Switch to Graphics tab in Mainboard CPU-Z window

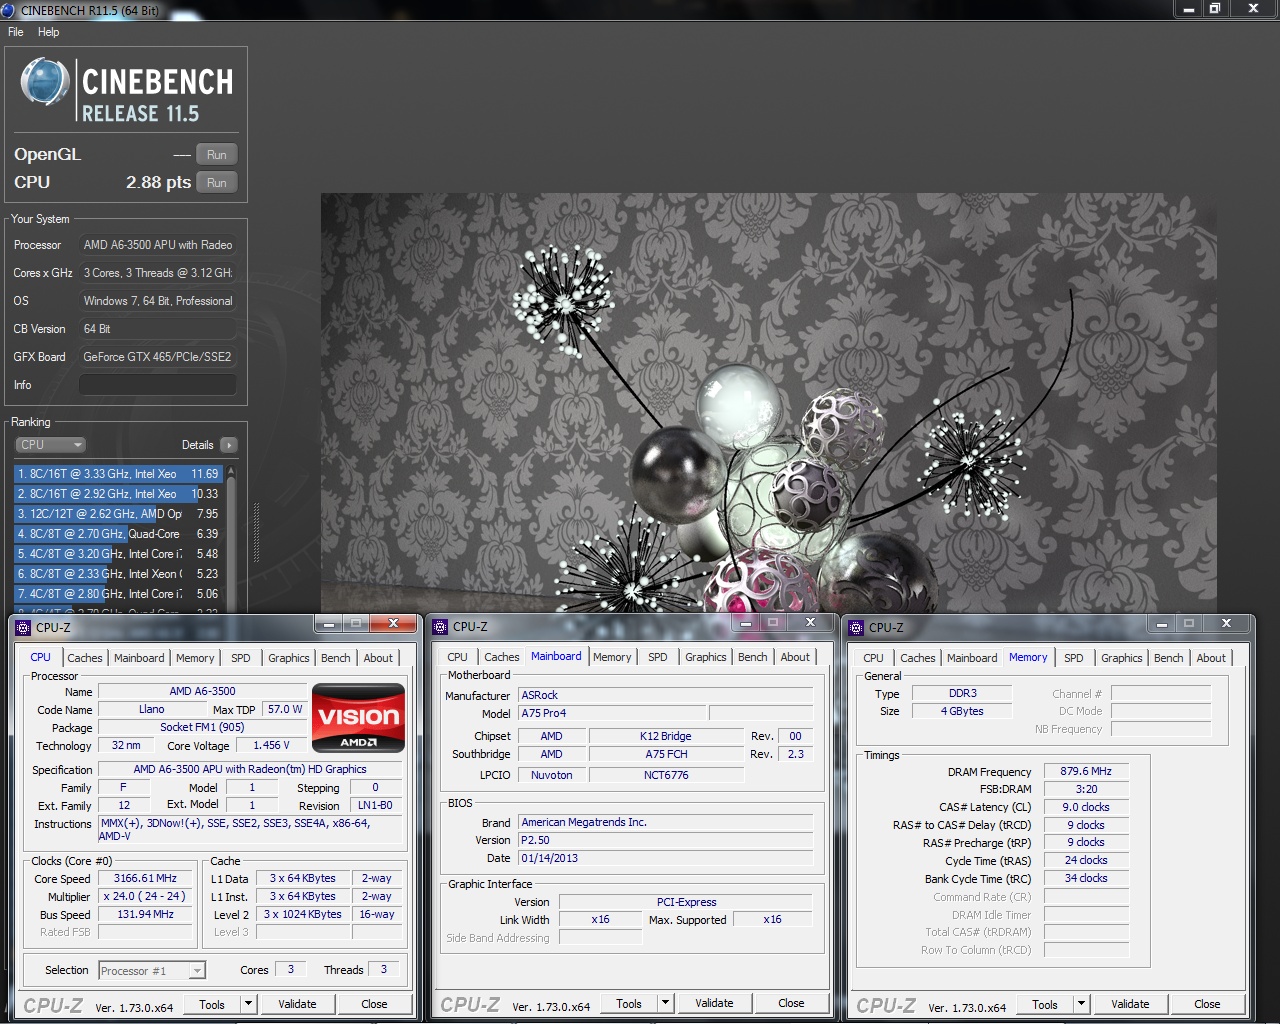click(706, 657)
